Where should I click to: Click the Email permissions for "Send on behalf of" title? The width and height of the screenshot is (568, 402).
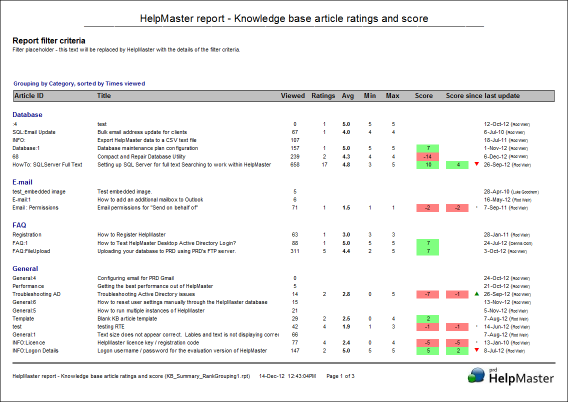coord(147,208)
